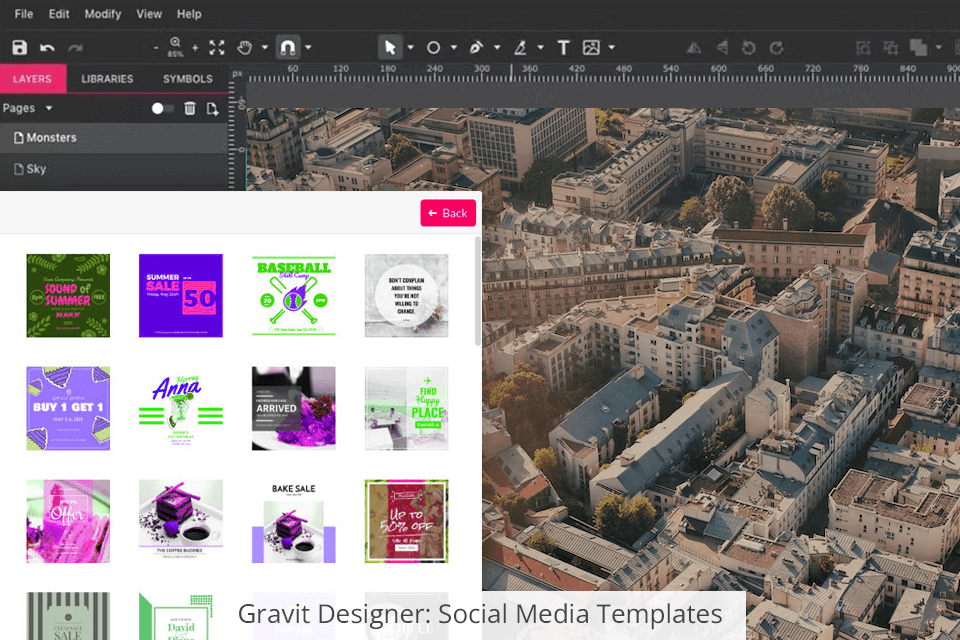Rotate selection clockwise
Image resolution: width=960 pixels, height=640 pixels.
pos(776,48)
